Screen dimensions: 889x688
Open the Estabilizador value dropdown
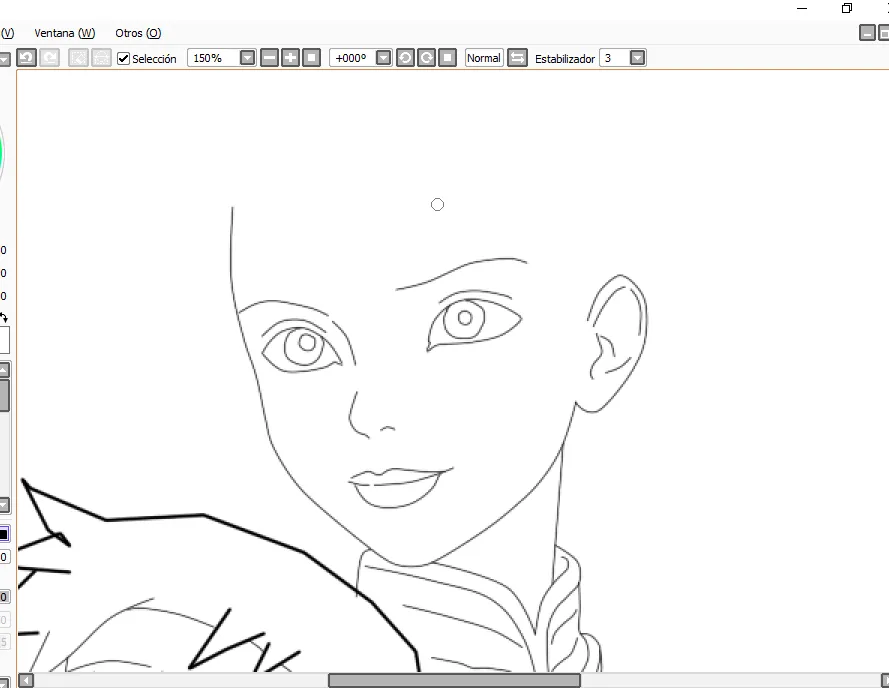tap(637, 58)
